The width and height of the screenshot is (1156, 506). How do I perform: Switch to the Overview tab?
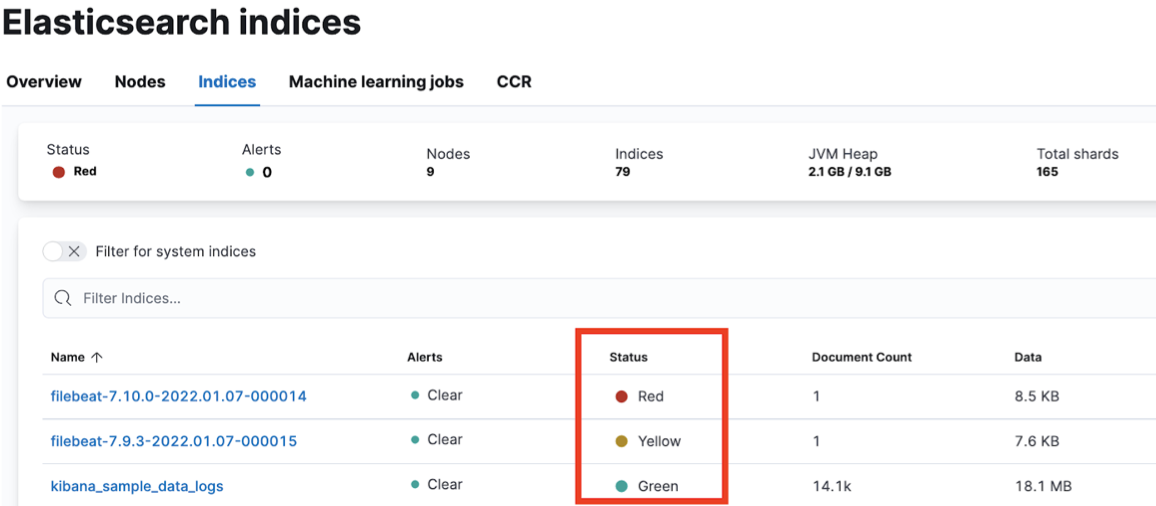click(44, 82)
